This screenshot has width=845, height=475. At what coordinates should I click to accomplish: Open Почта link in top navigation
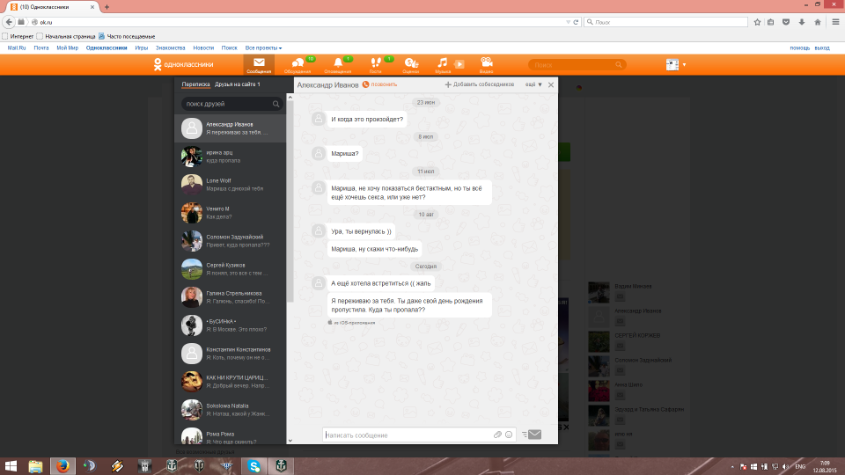(41, 48)
